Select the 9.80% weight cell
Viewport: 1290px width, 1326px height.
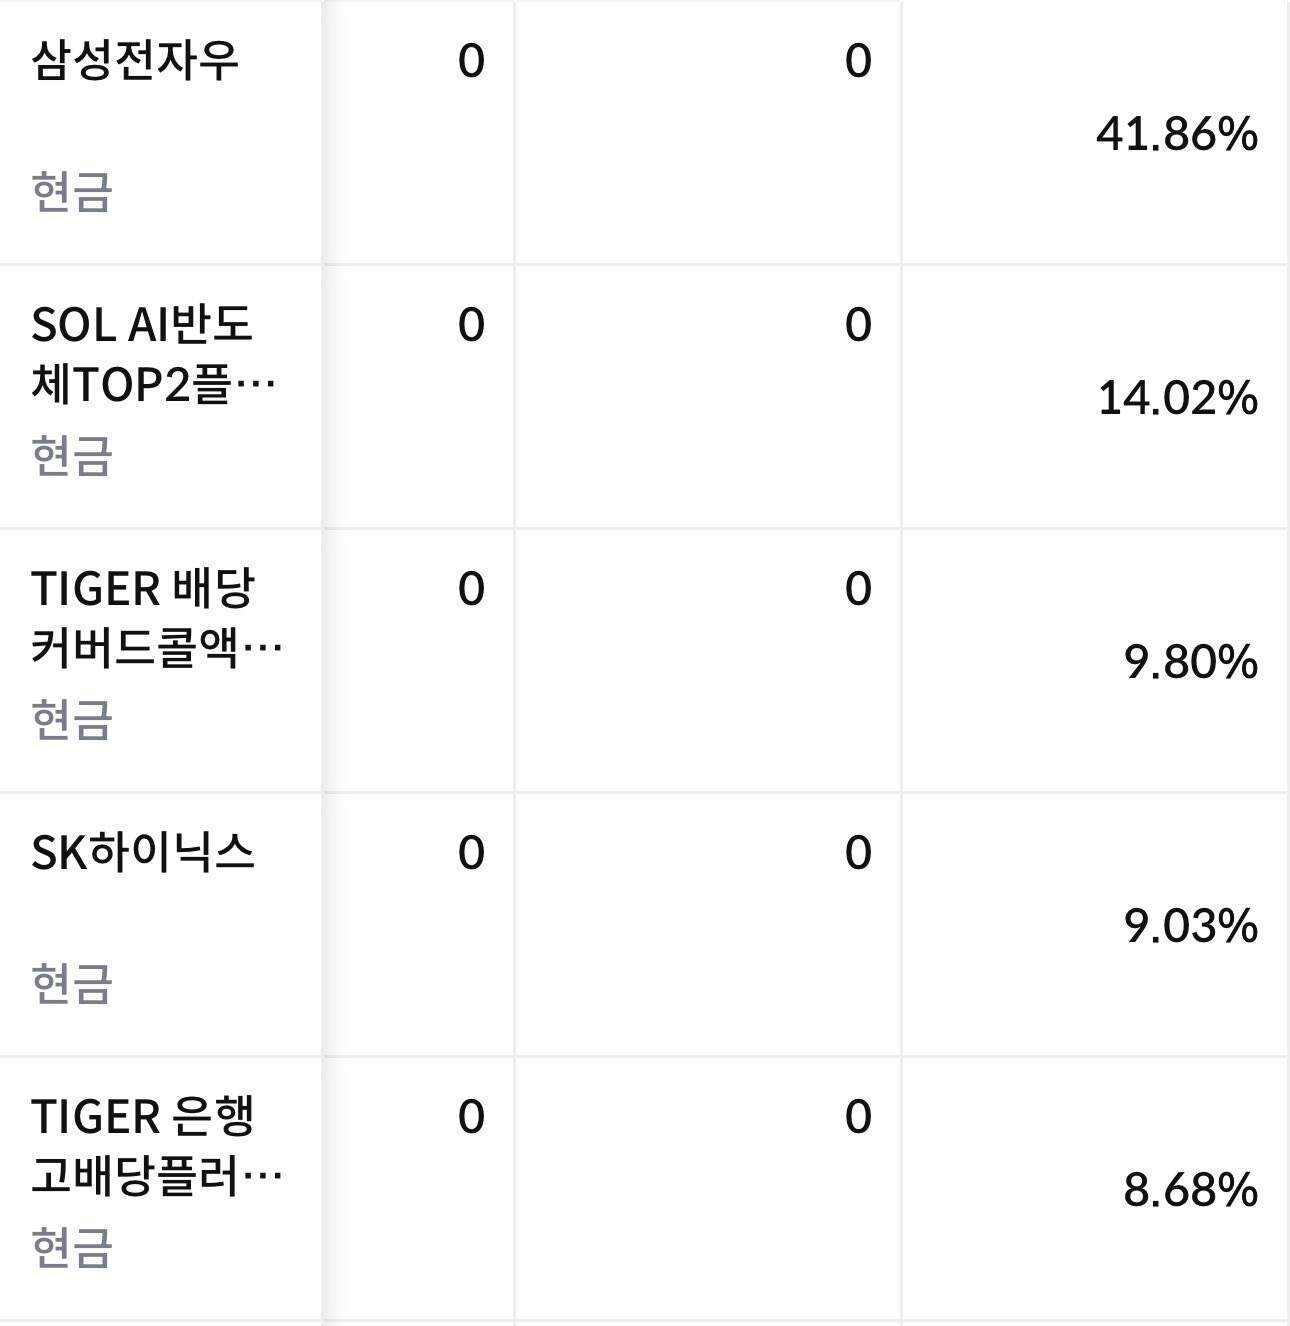[1190, 661]
